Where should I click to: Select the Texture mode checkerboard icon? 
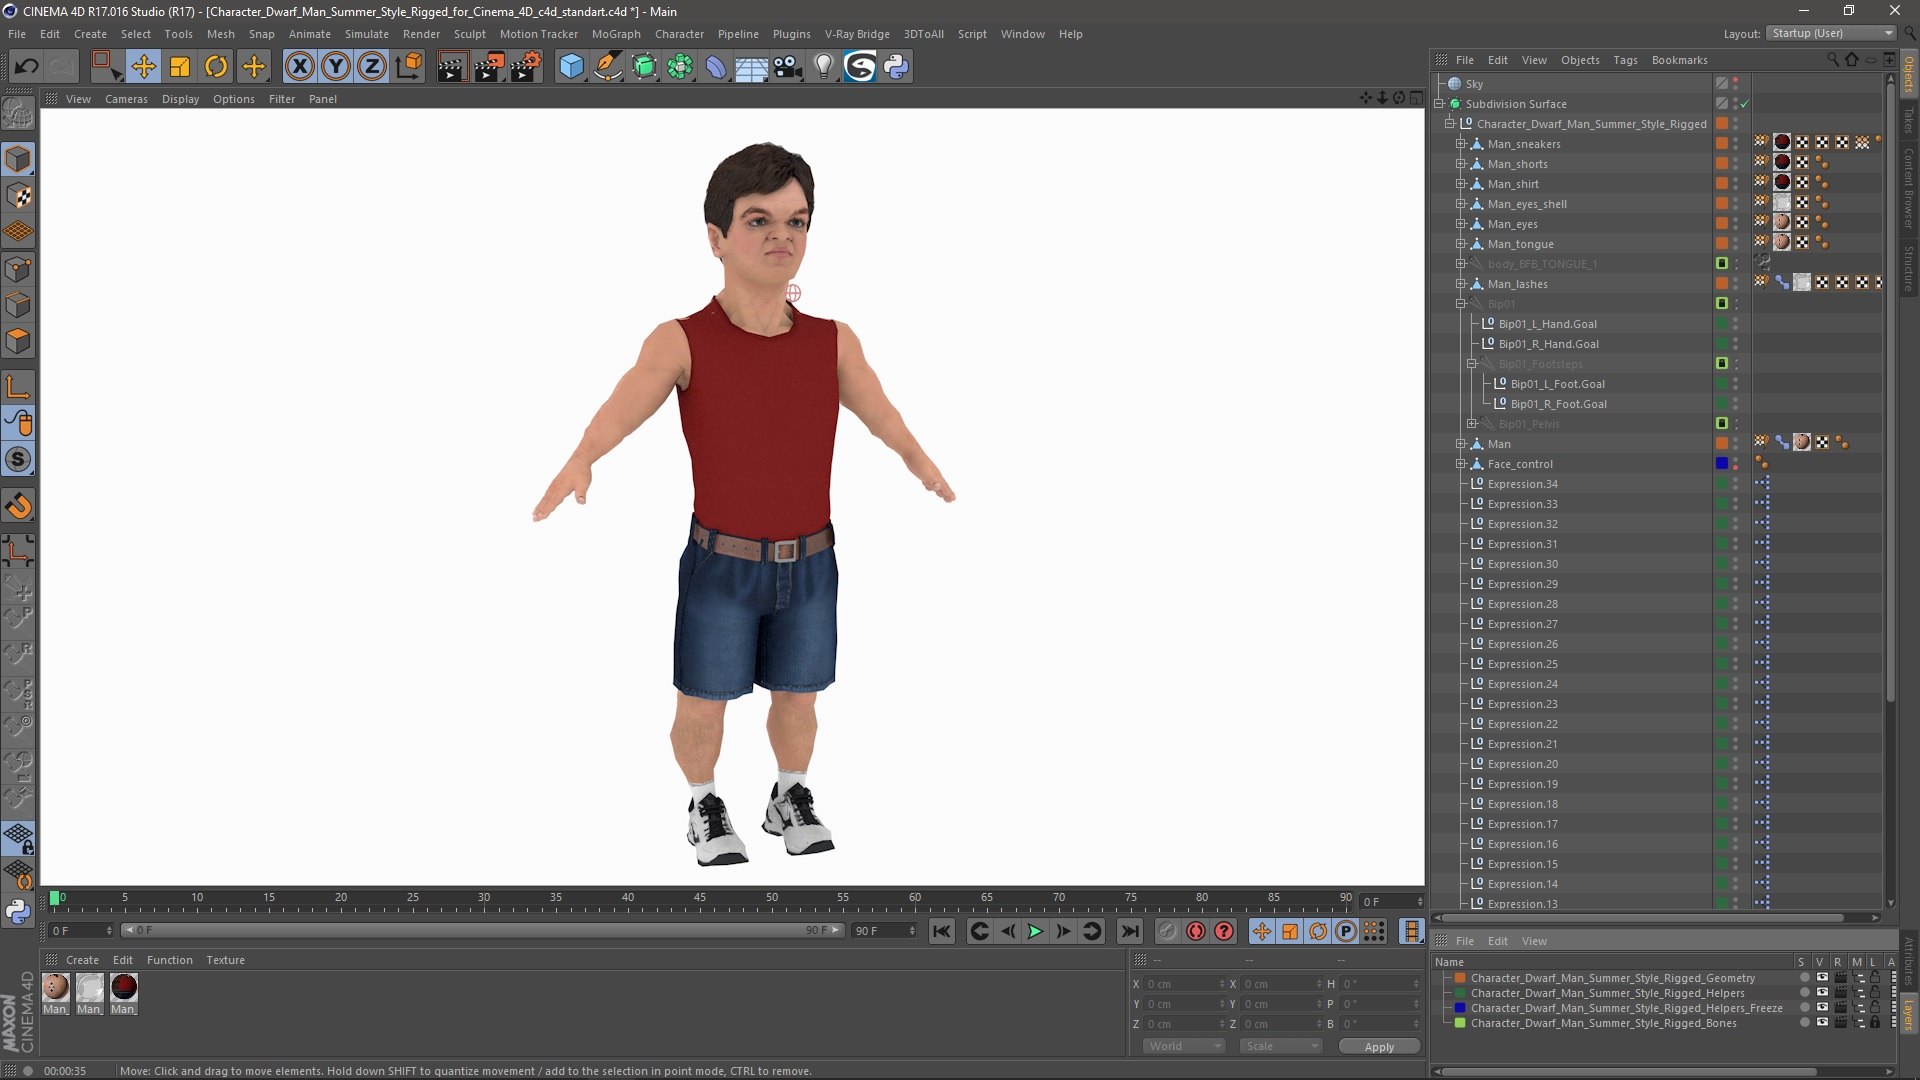point(18,196)
